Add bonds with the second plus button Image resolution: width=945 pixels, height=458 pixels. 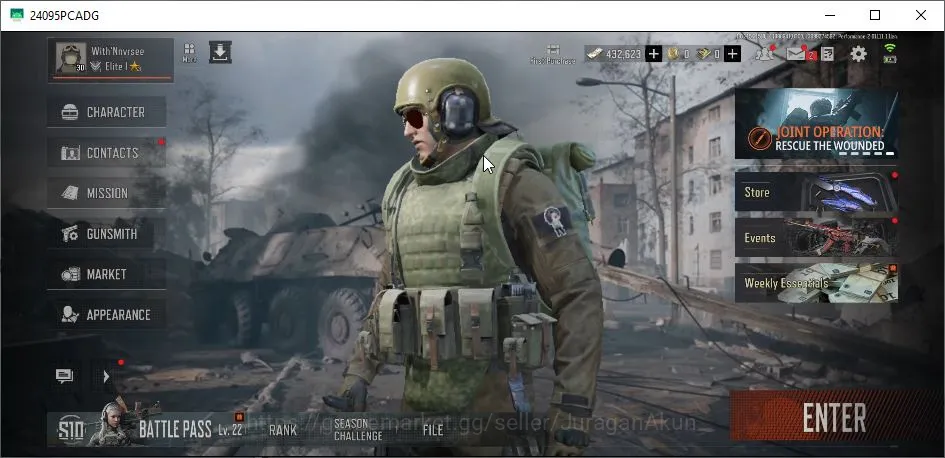pyautogui.click(x=732, y=54)
